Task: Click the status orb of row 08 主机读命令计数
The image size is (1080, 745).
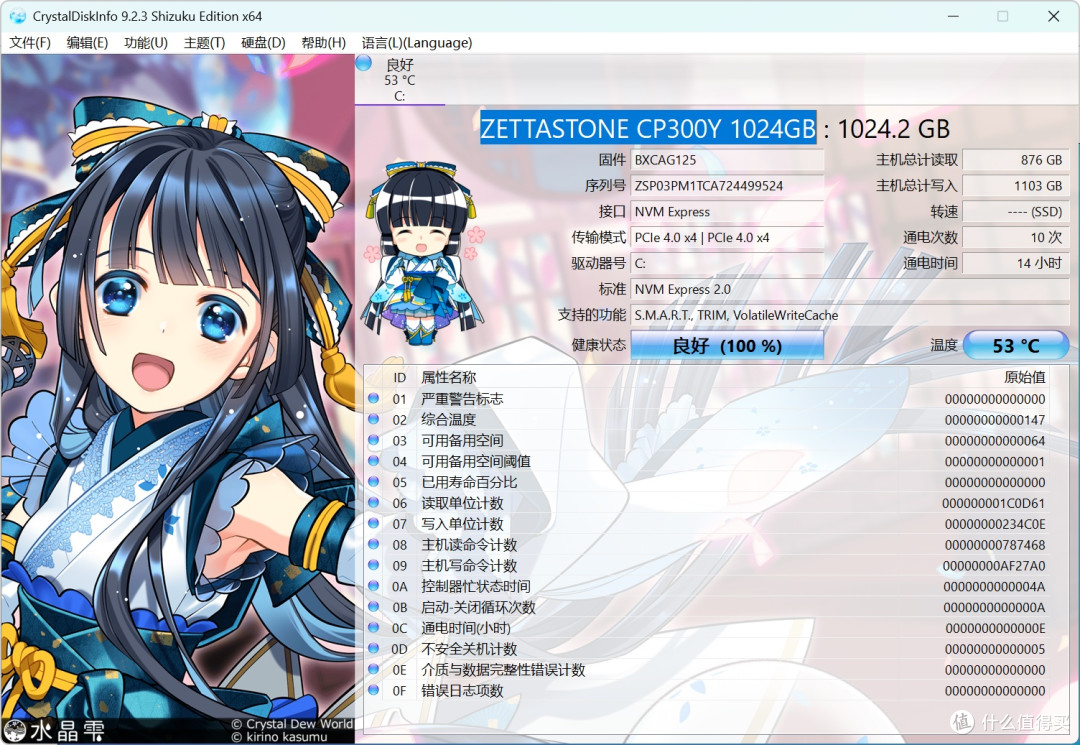Action: [x=374, y=544]
